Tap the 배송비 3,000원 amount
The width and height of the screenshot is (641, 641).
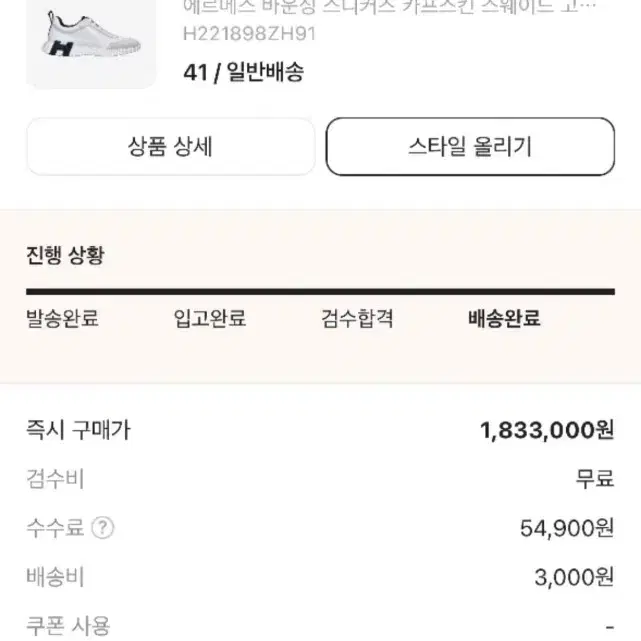[574, 577]
